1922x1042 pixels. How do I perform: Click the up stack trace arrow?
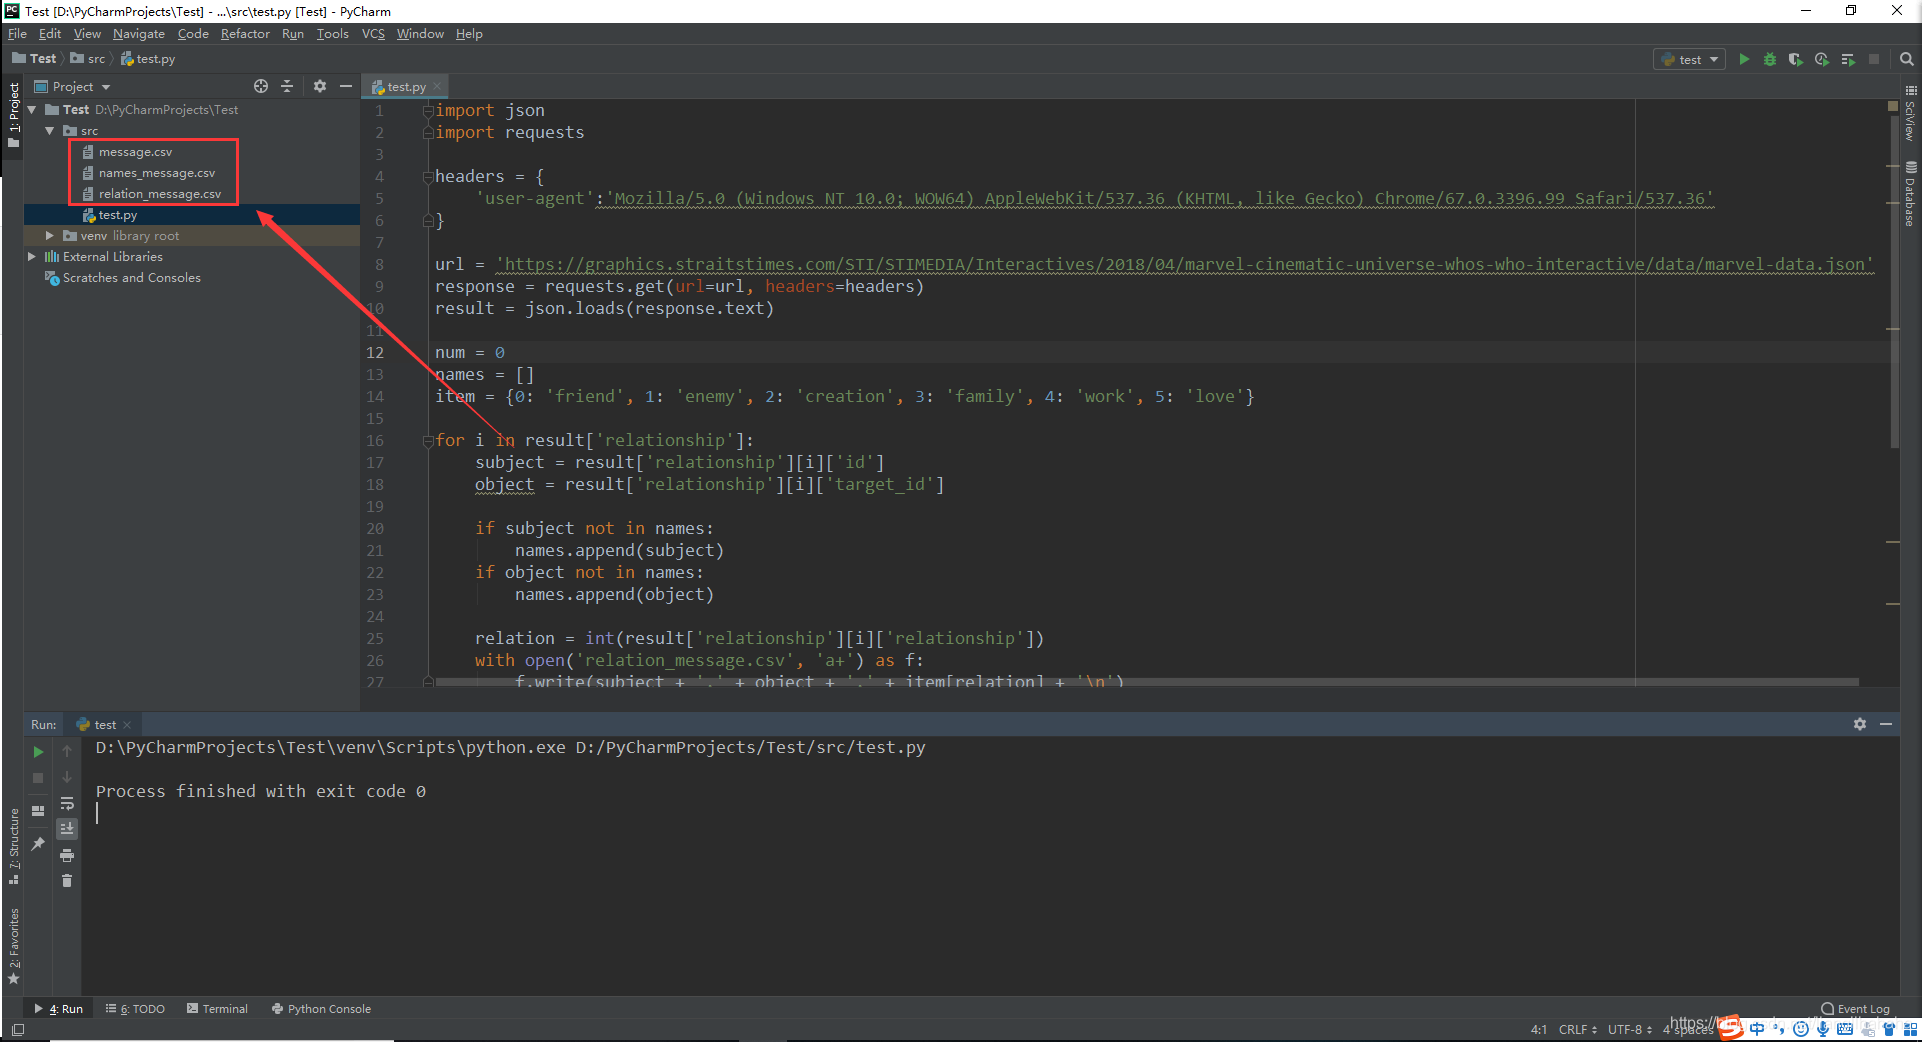(x=67, y=751)
